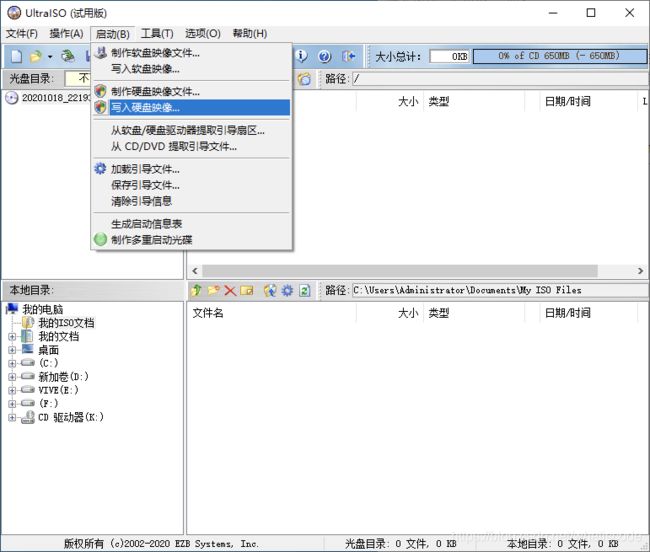The height and width of the screenshot is (552, 650).
Task: Choose 清除引导信息 menu entry
Action: pos(192,201)
